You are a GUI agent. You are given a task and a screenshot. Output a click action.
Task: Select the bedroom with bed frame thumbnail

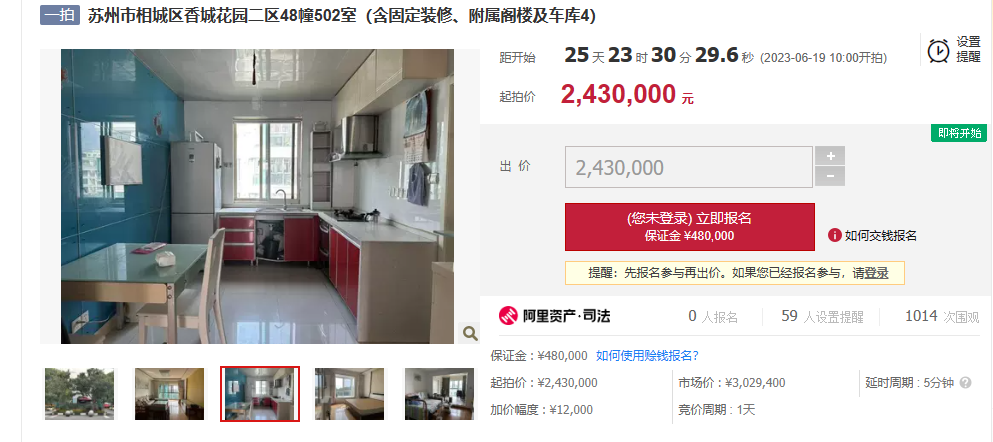click(x=350, y=394)
